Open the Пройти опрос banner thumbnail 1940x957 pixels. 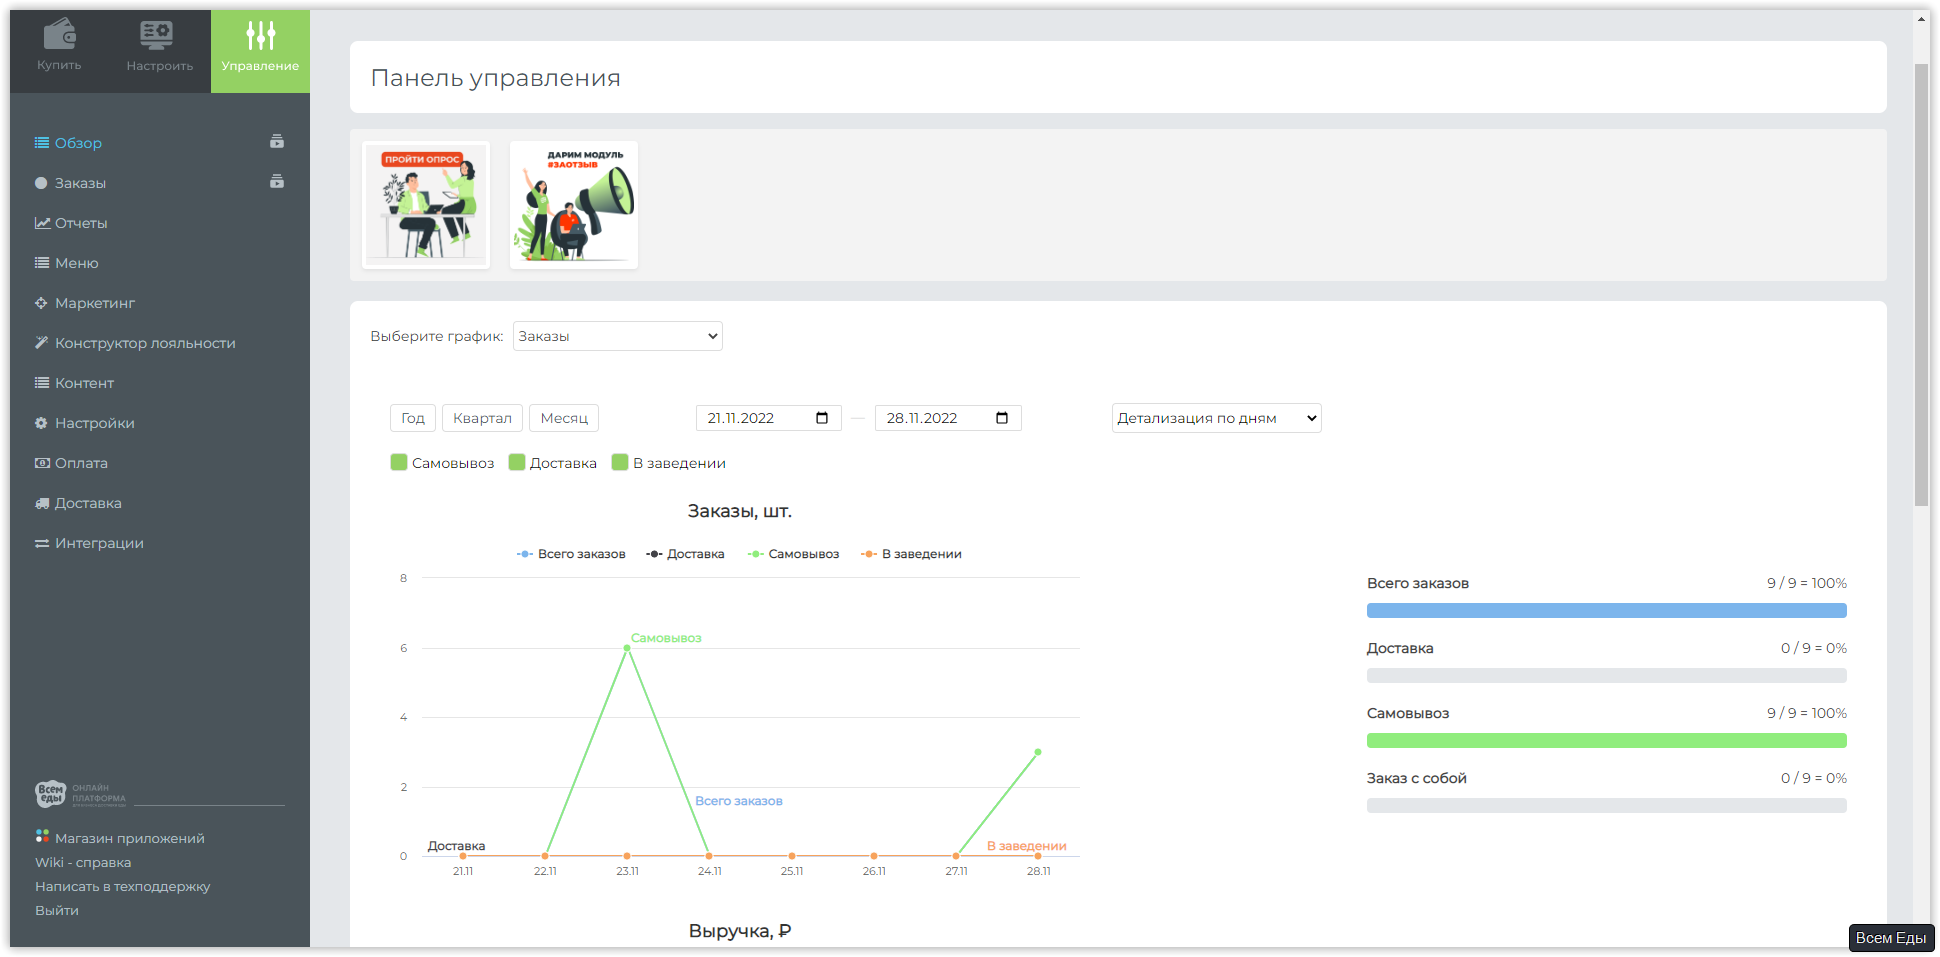coord(426,205)
